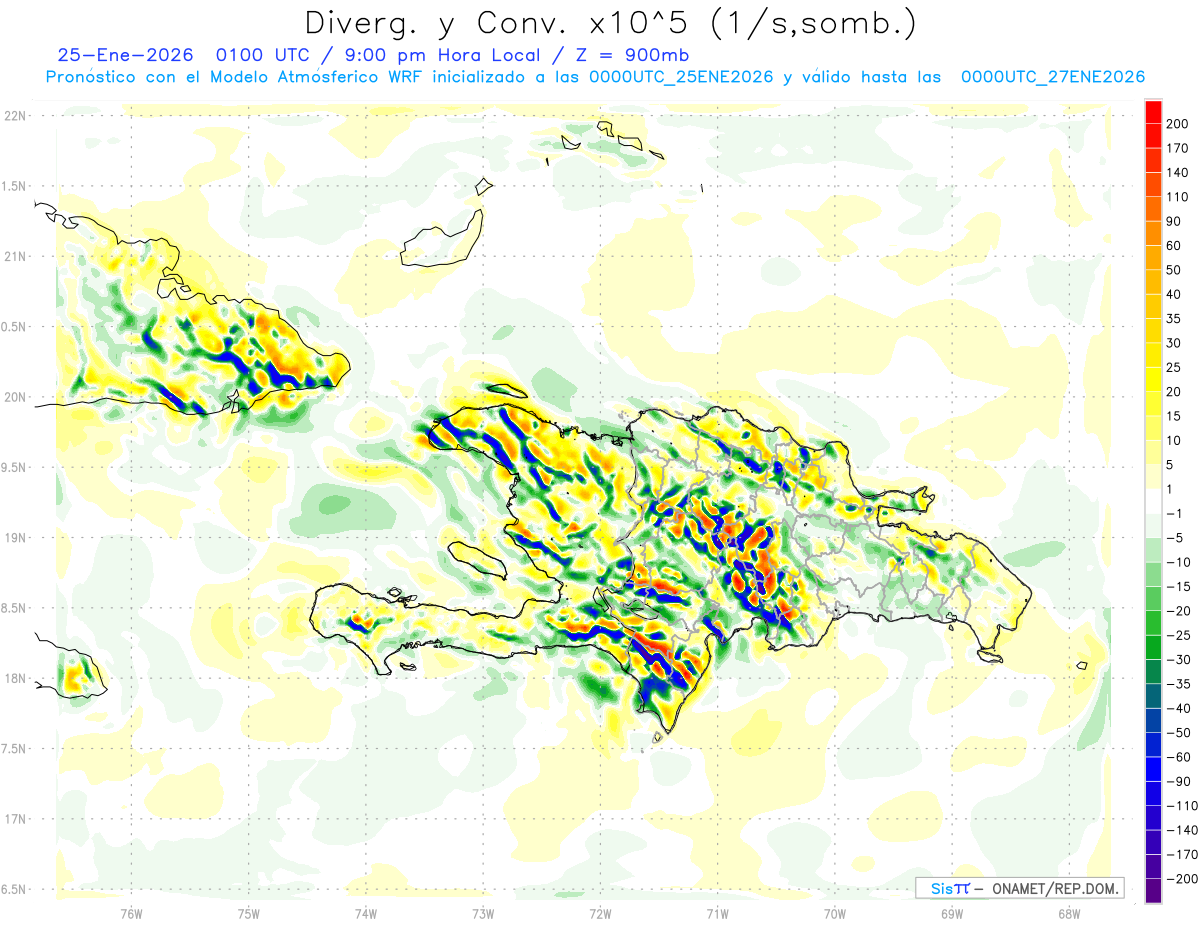Image resolution: width=1200 pixels, height=927 pixels.
Task: Click the longitude label '68W'
Action: 1069,913
